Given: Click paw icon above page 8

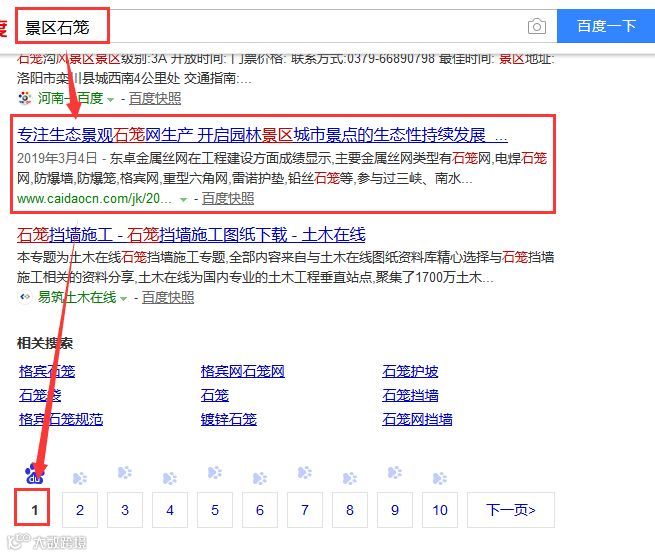Looking at the screenshot, I should click(350, 478).
